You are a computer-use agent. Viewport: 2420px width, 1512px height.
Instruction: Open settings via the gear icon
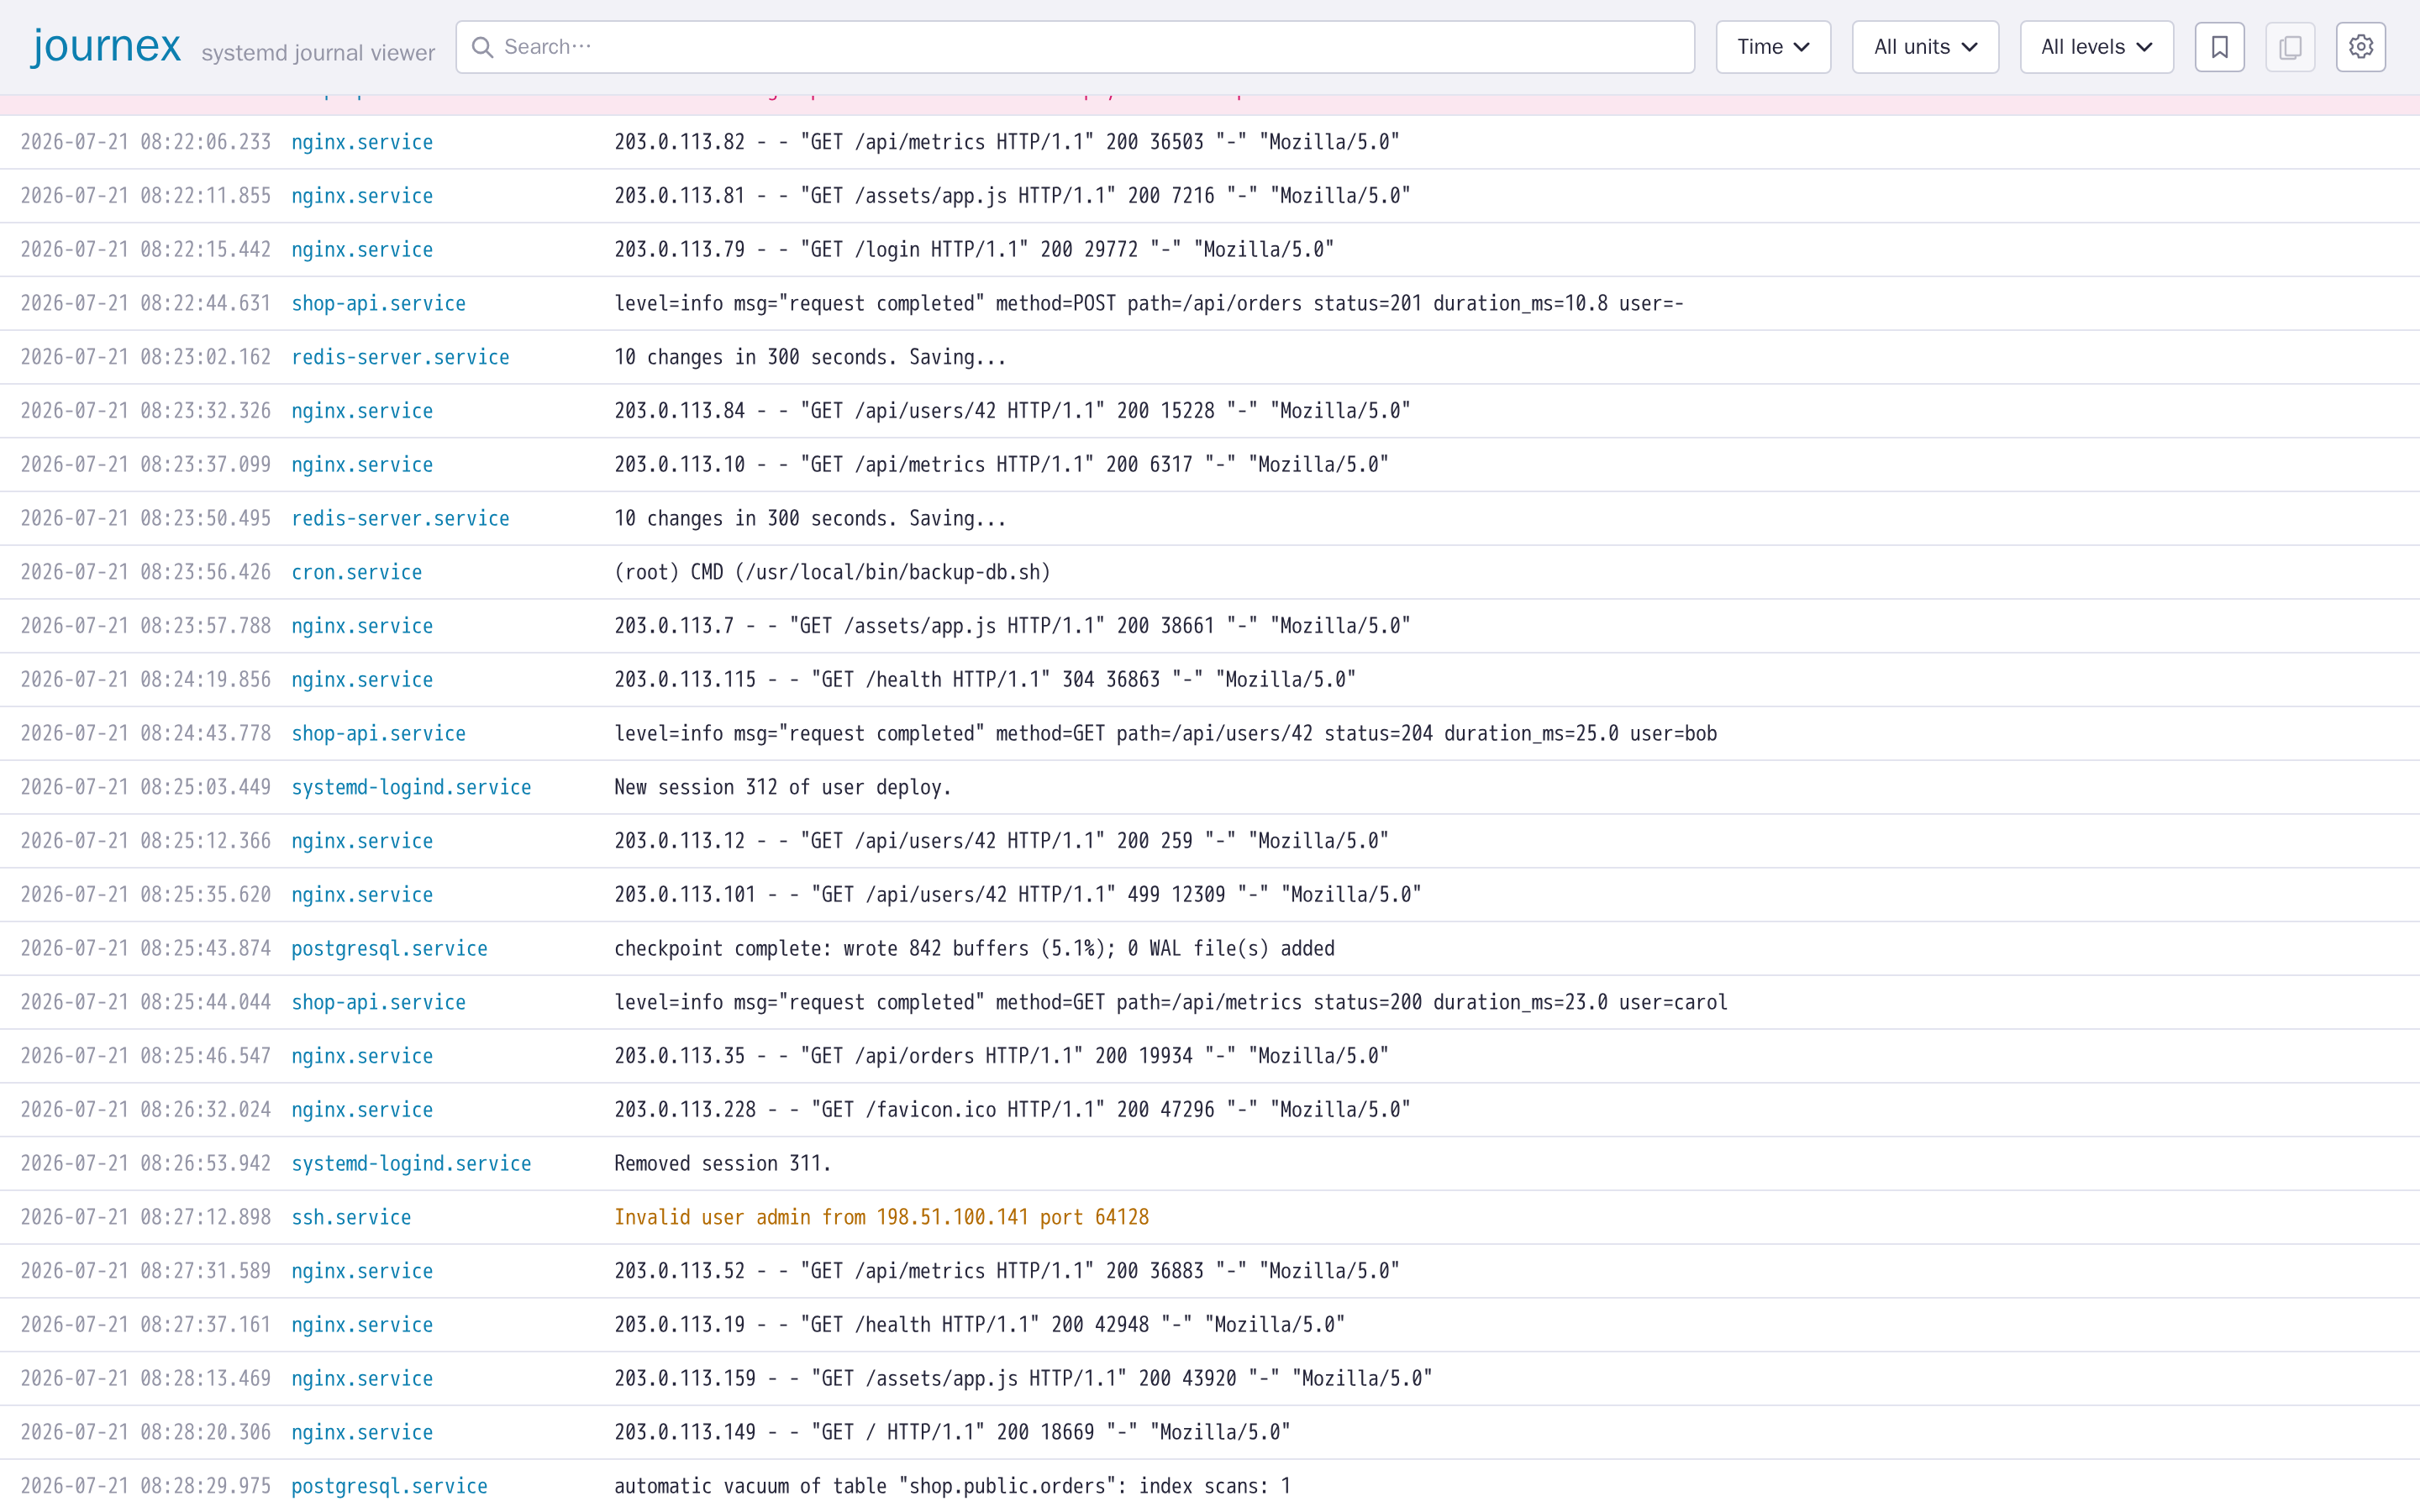2361,47
